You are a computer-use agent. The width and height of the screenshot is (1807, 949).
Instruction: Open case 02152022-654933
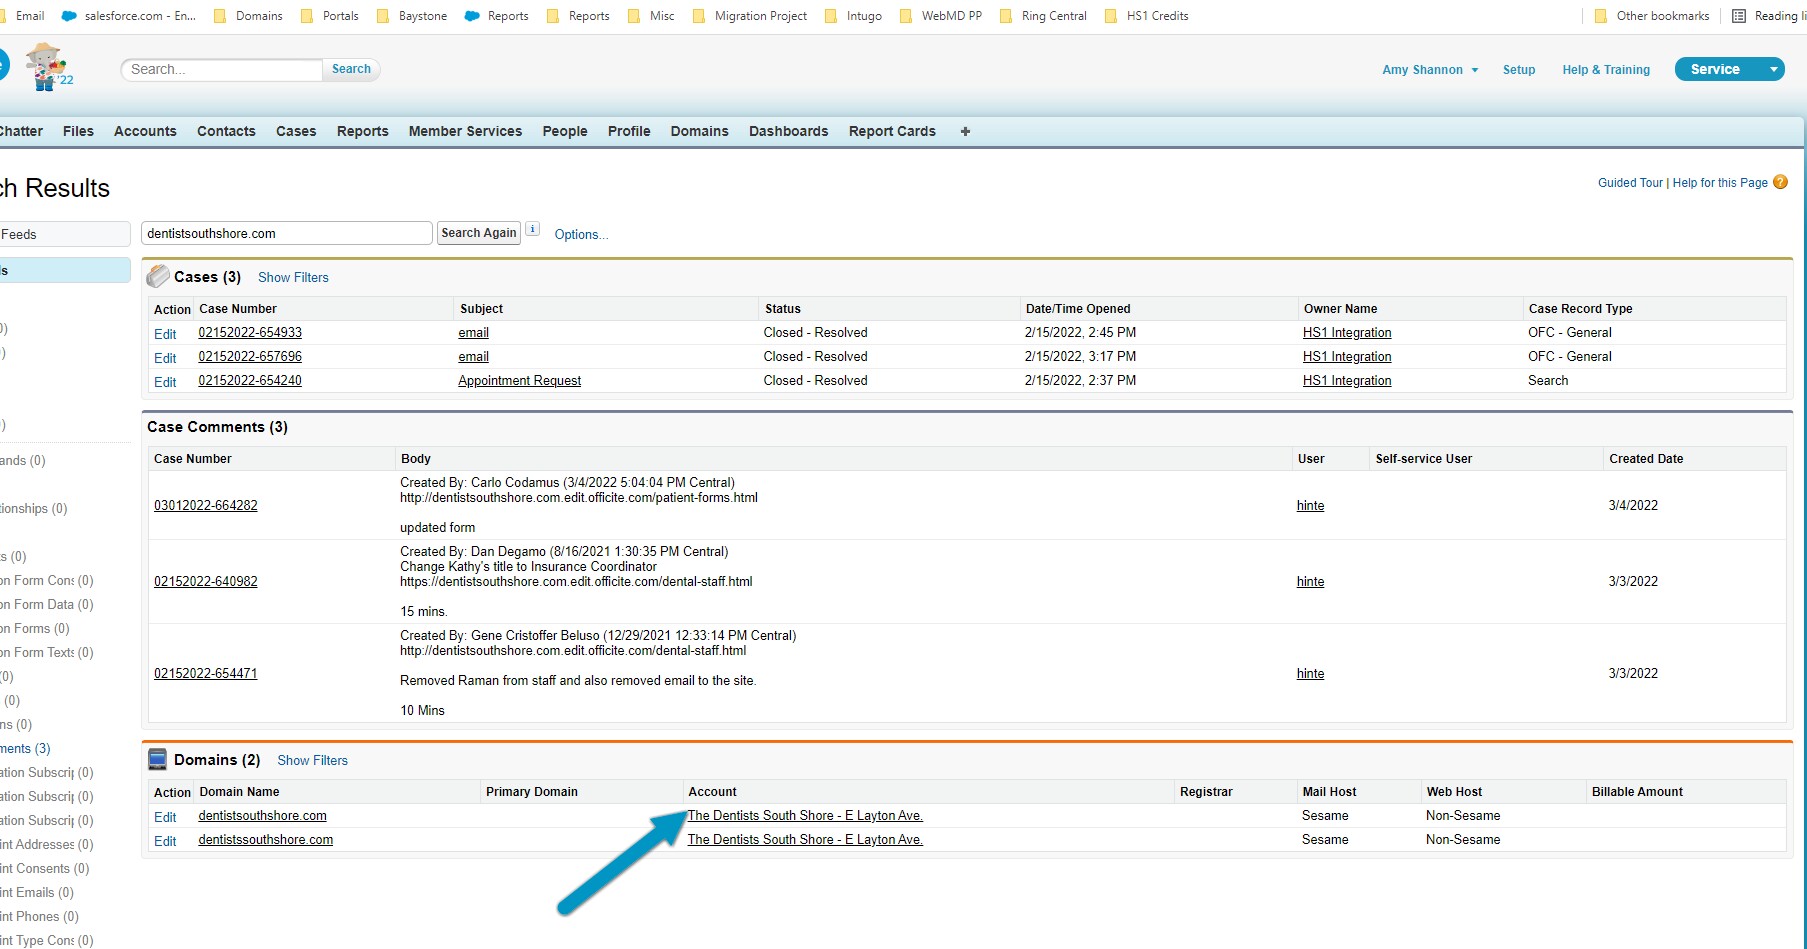250,333
